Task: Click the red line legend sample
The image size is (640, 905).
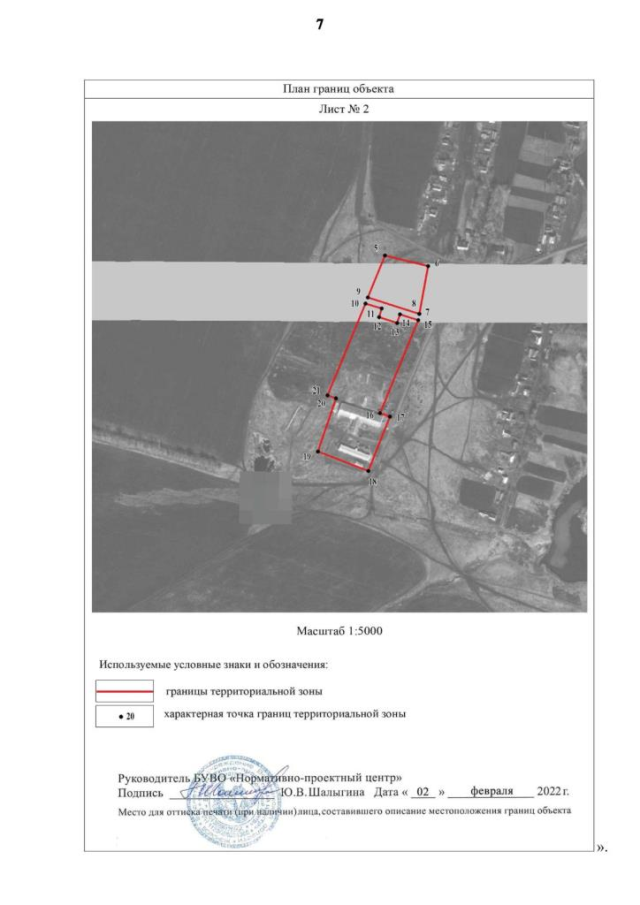Action: click(x=124, y=691)
